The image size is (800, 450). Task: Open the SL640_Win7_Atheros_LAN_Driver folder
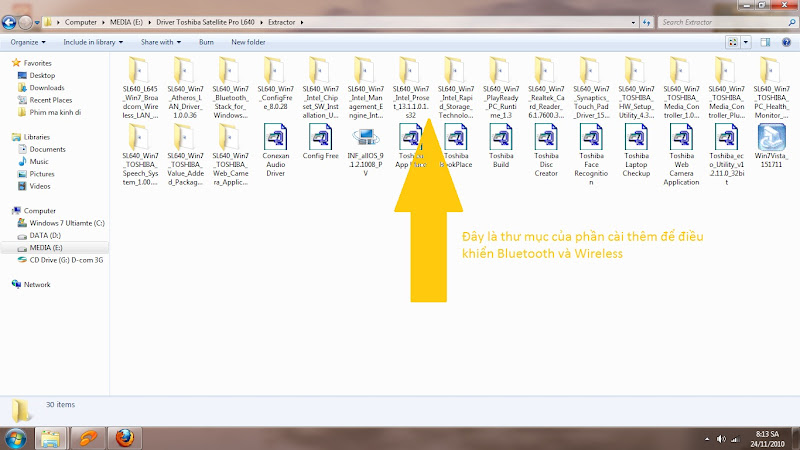click(x=185, y=88)
